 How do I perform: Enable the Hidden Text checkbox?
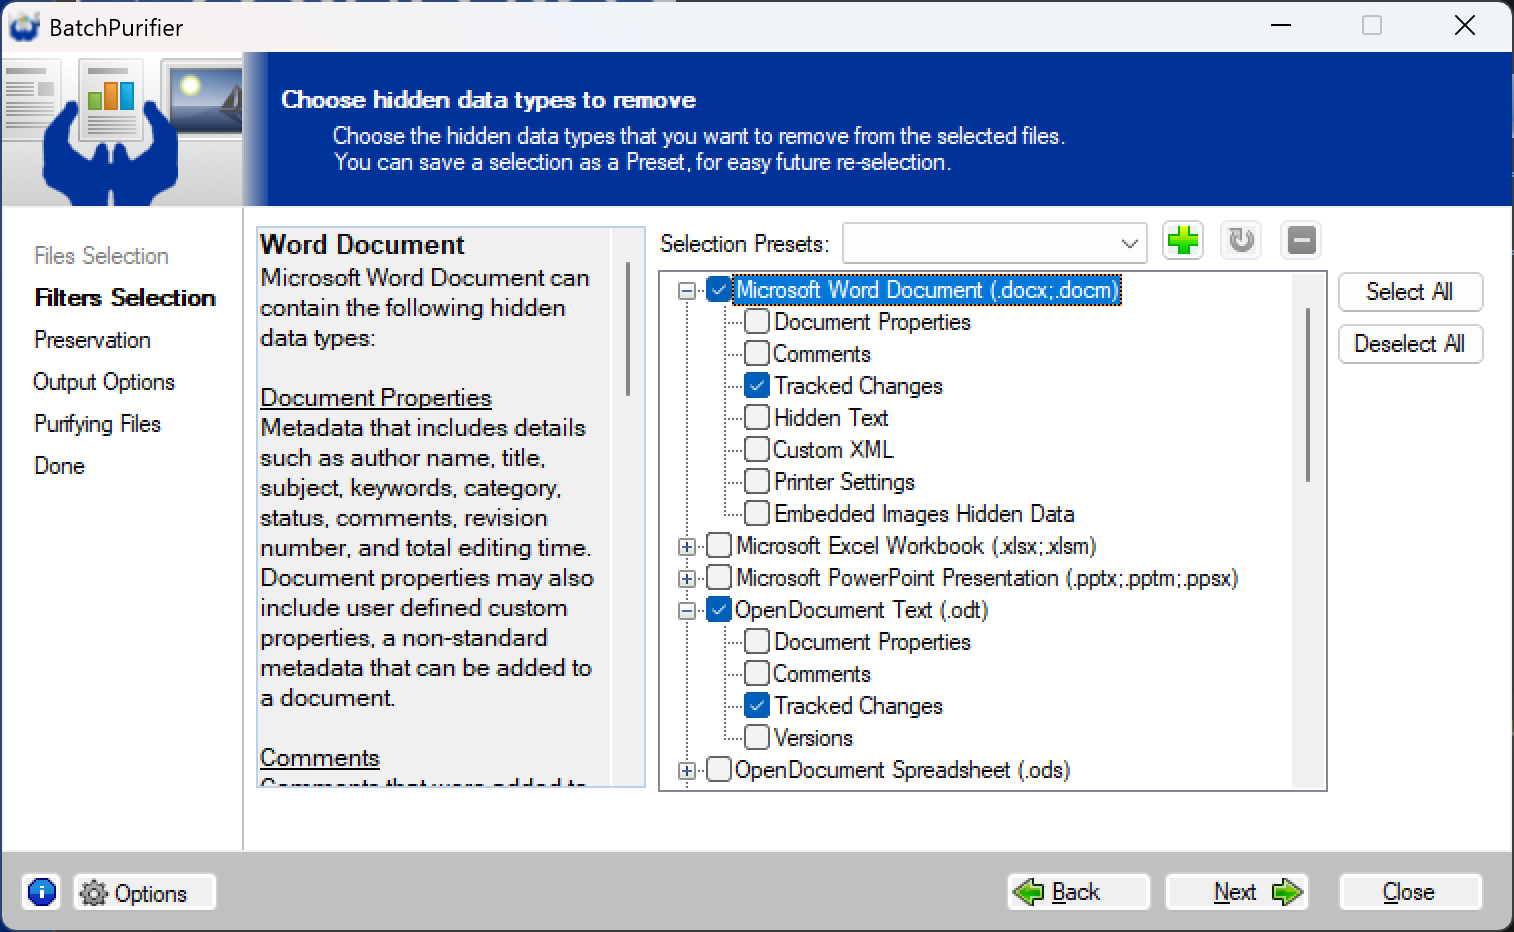click(757, 418)
